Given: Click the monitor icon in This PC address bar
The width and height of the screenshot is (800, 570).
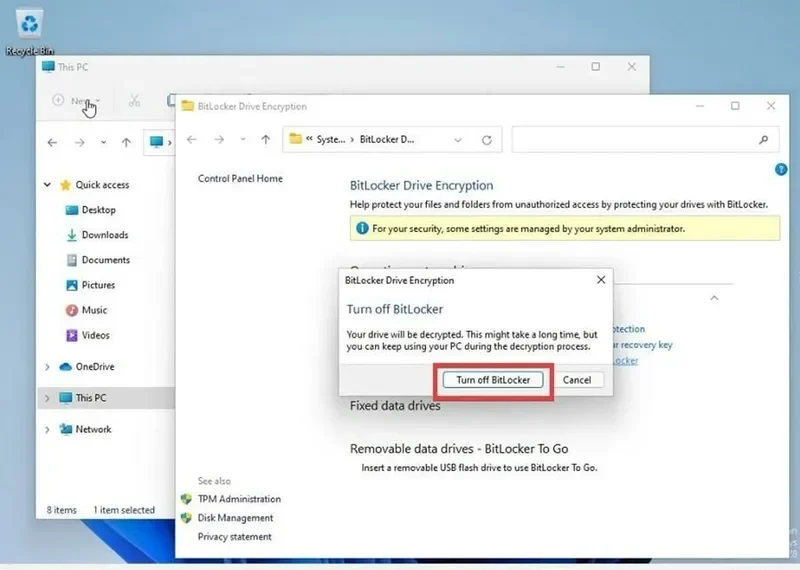Looking at the screenshot, I should (x=156, y=142).
